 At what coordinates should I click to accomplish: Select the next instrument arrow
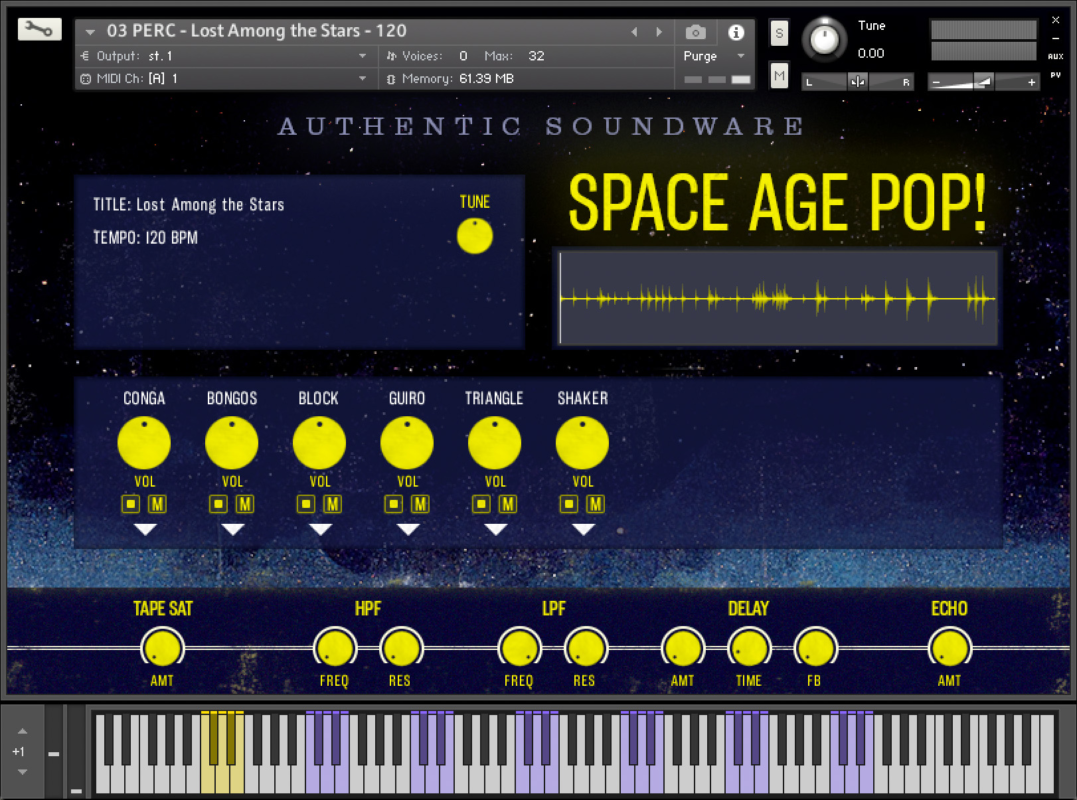(x=658, y=32)
